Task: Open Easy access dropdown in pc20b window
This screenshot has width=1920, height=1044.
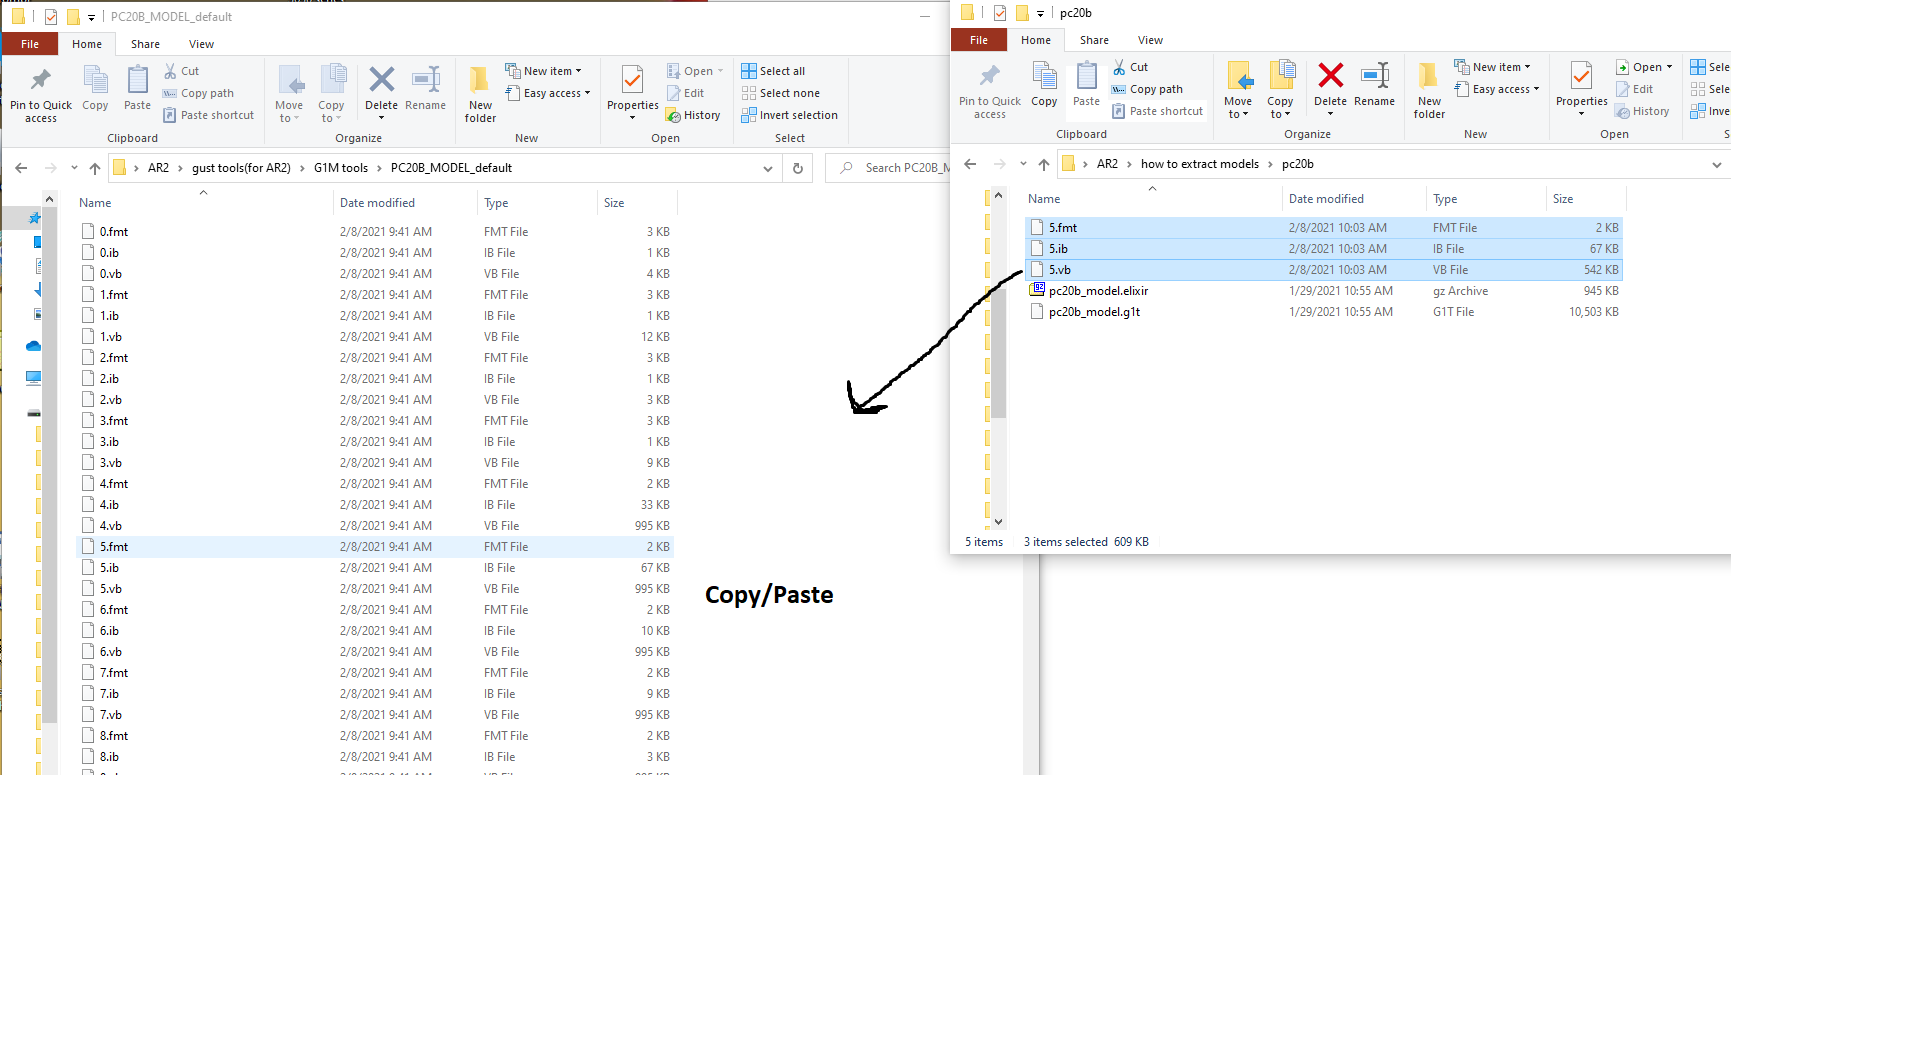Action: click(1497, 89)
